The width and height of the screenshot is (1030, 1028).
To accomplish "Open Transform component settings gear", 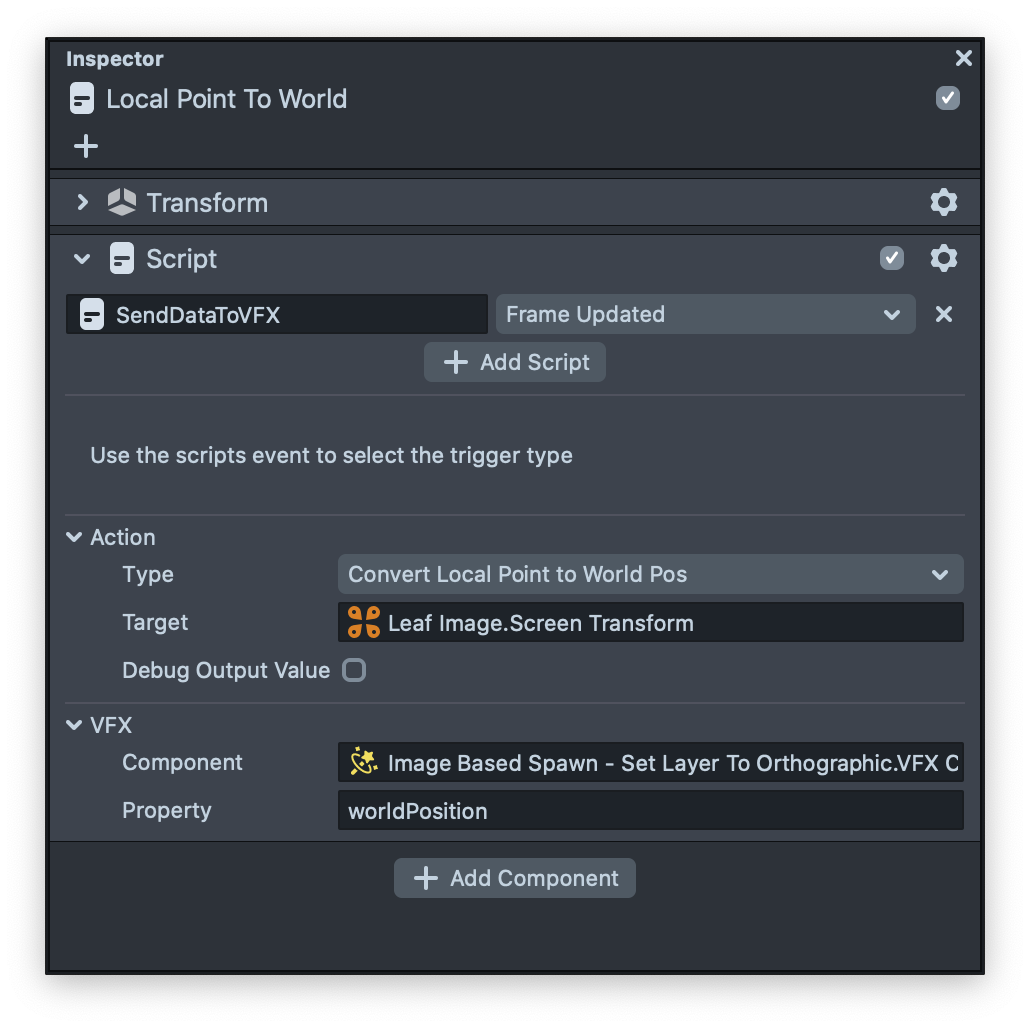I will (943, 203).
